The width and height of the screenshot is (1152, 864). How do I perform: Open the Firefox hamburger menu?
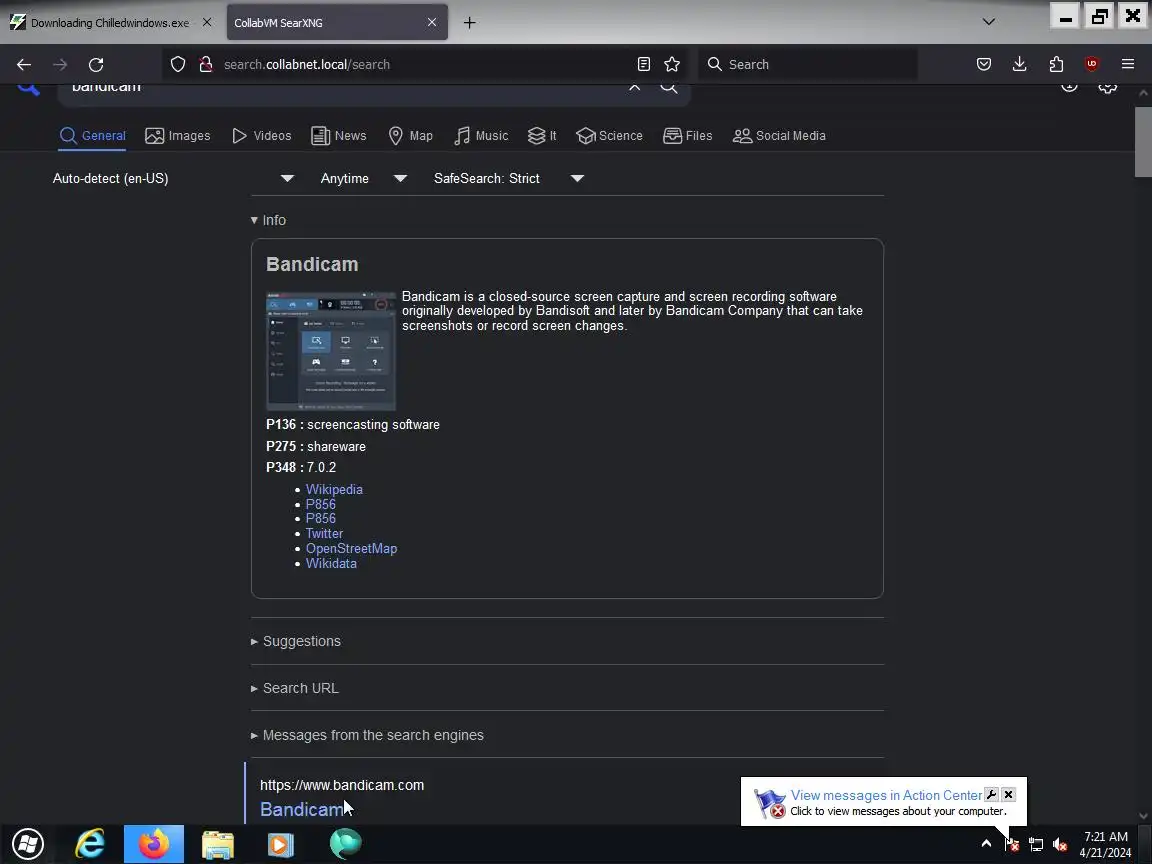point(1128,65)
